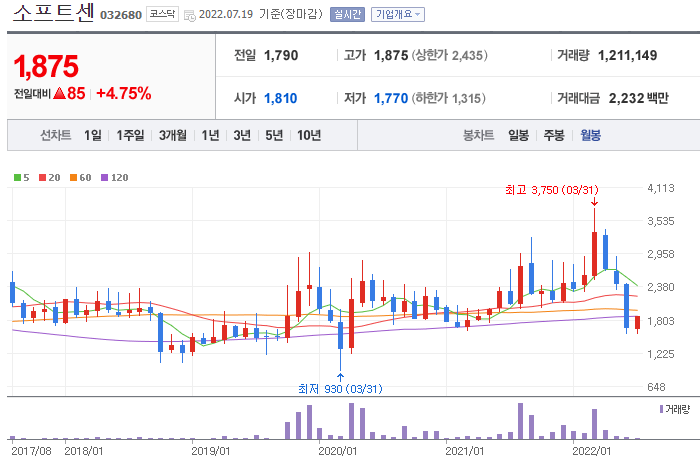Toggle the 실시간 real-time button

click(347, 15)
